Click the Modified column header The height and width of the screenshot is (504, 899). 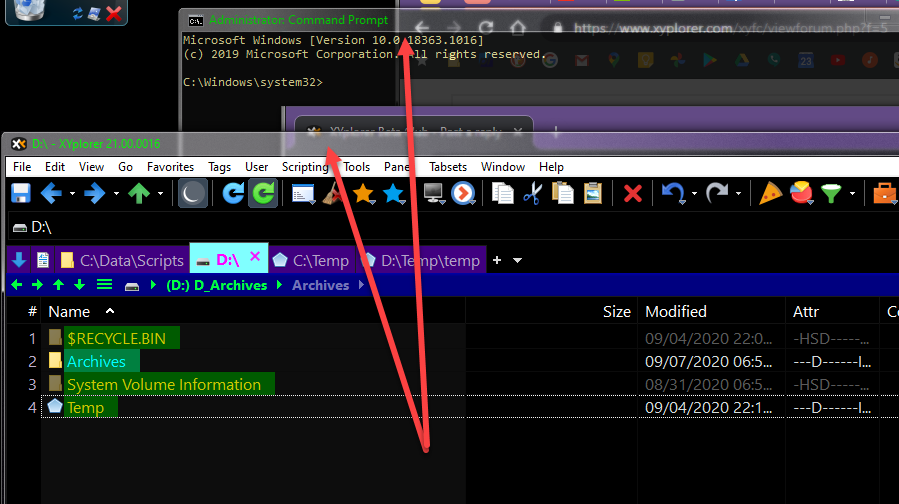click(676, 312)
